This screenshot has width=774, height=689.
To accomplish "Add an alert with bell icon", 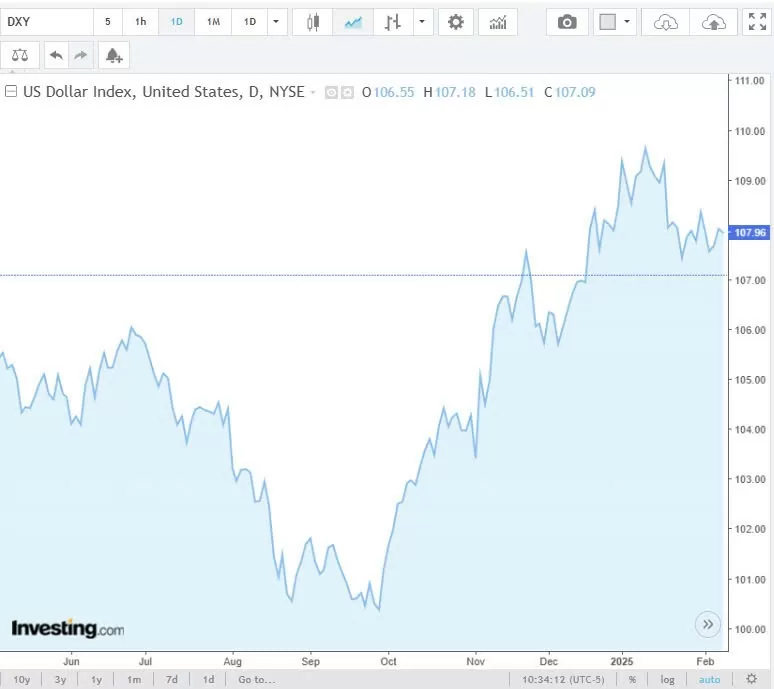I will pos(113,55).
